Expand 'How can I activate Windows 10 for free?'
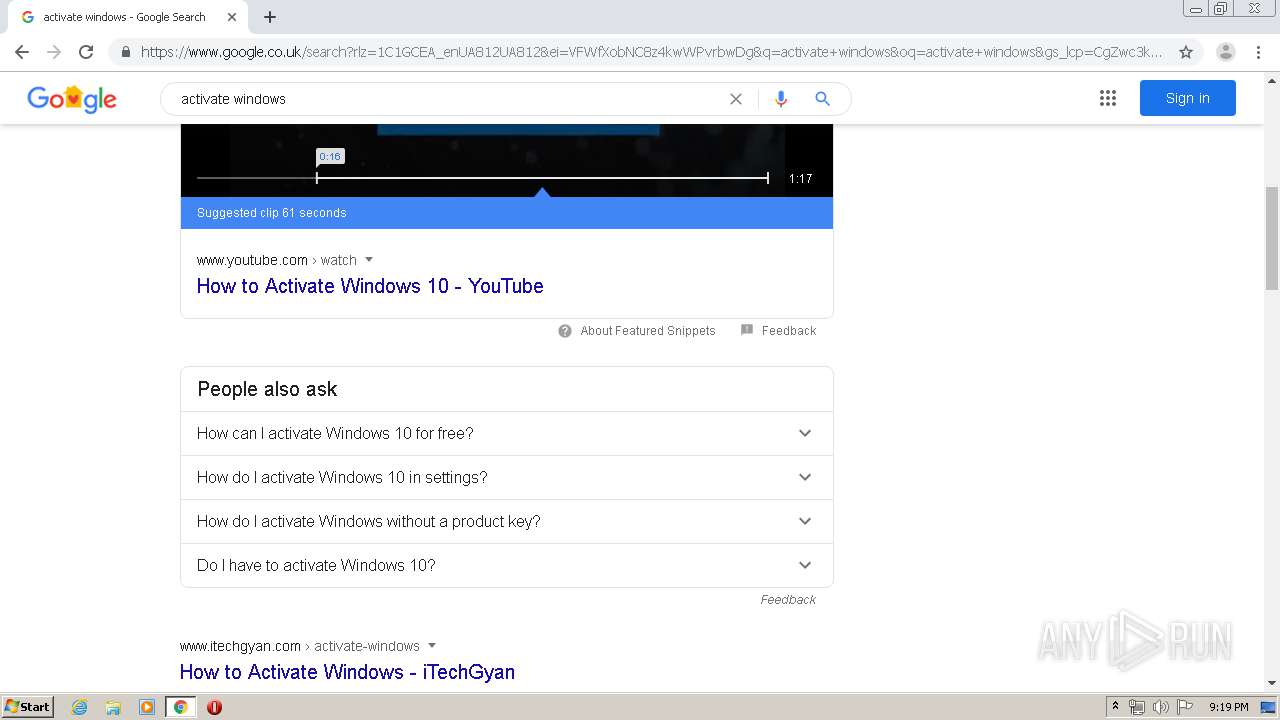 (507, 433)
